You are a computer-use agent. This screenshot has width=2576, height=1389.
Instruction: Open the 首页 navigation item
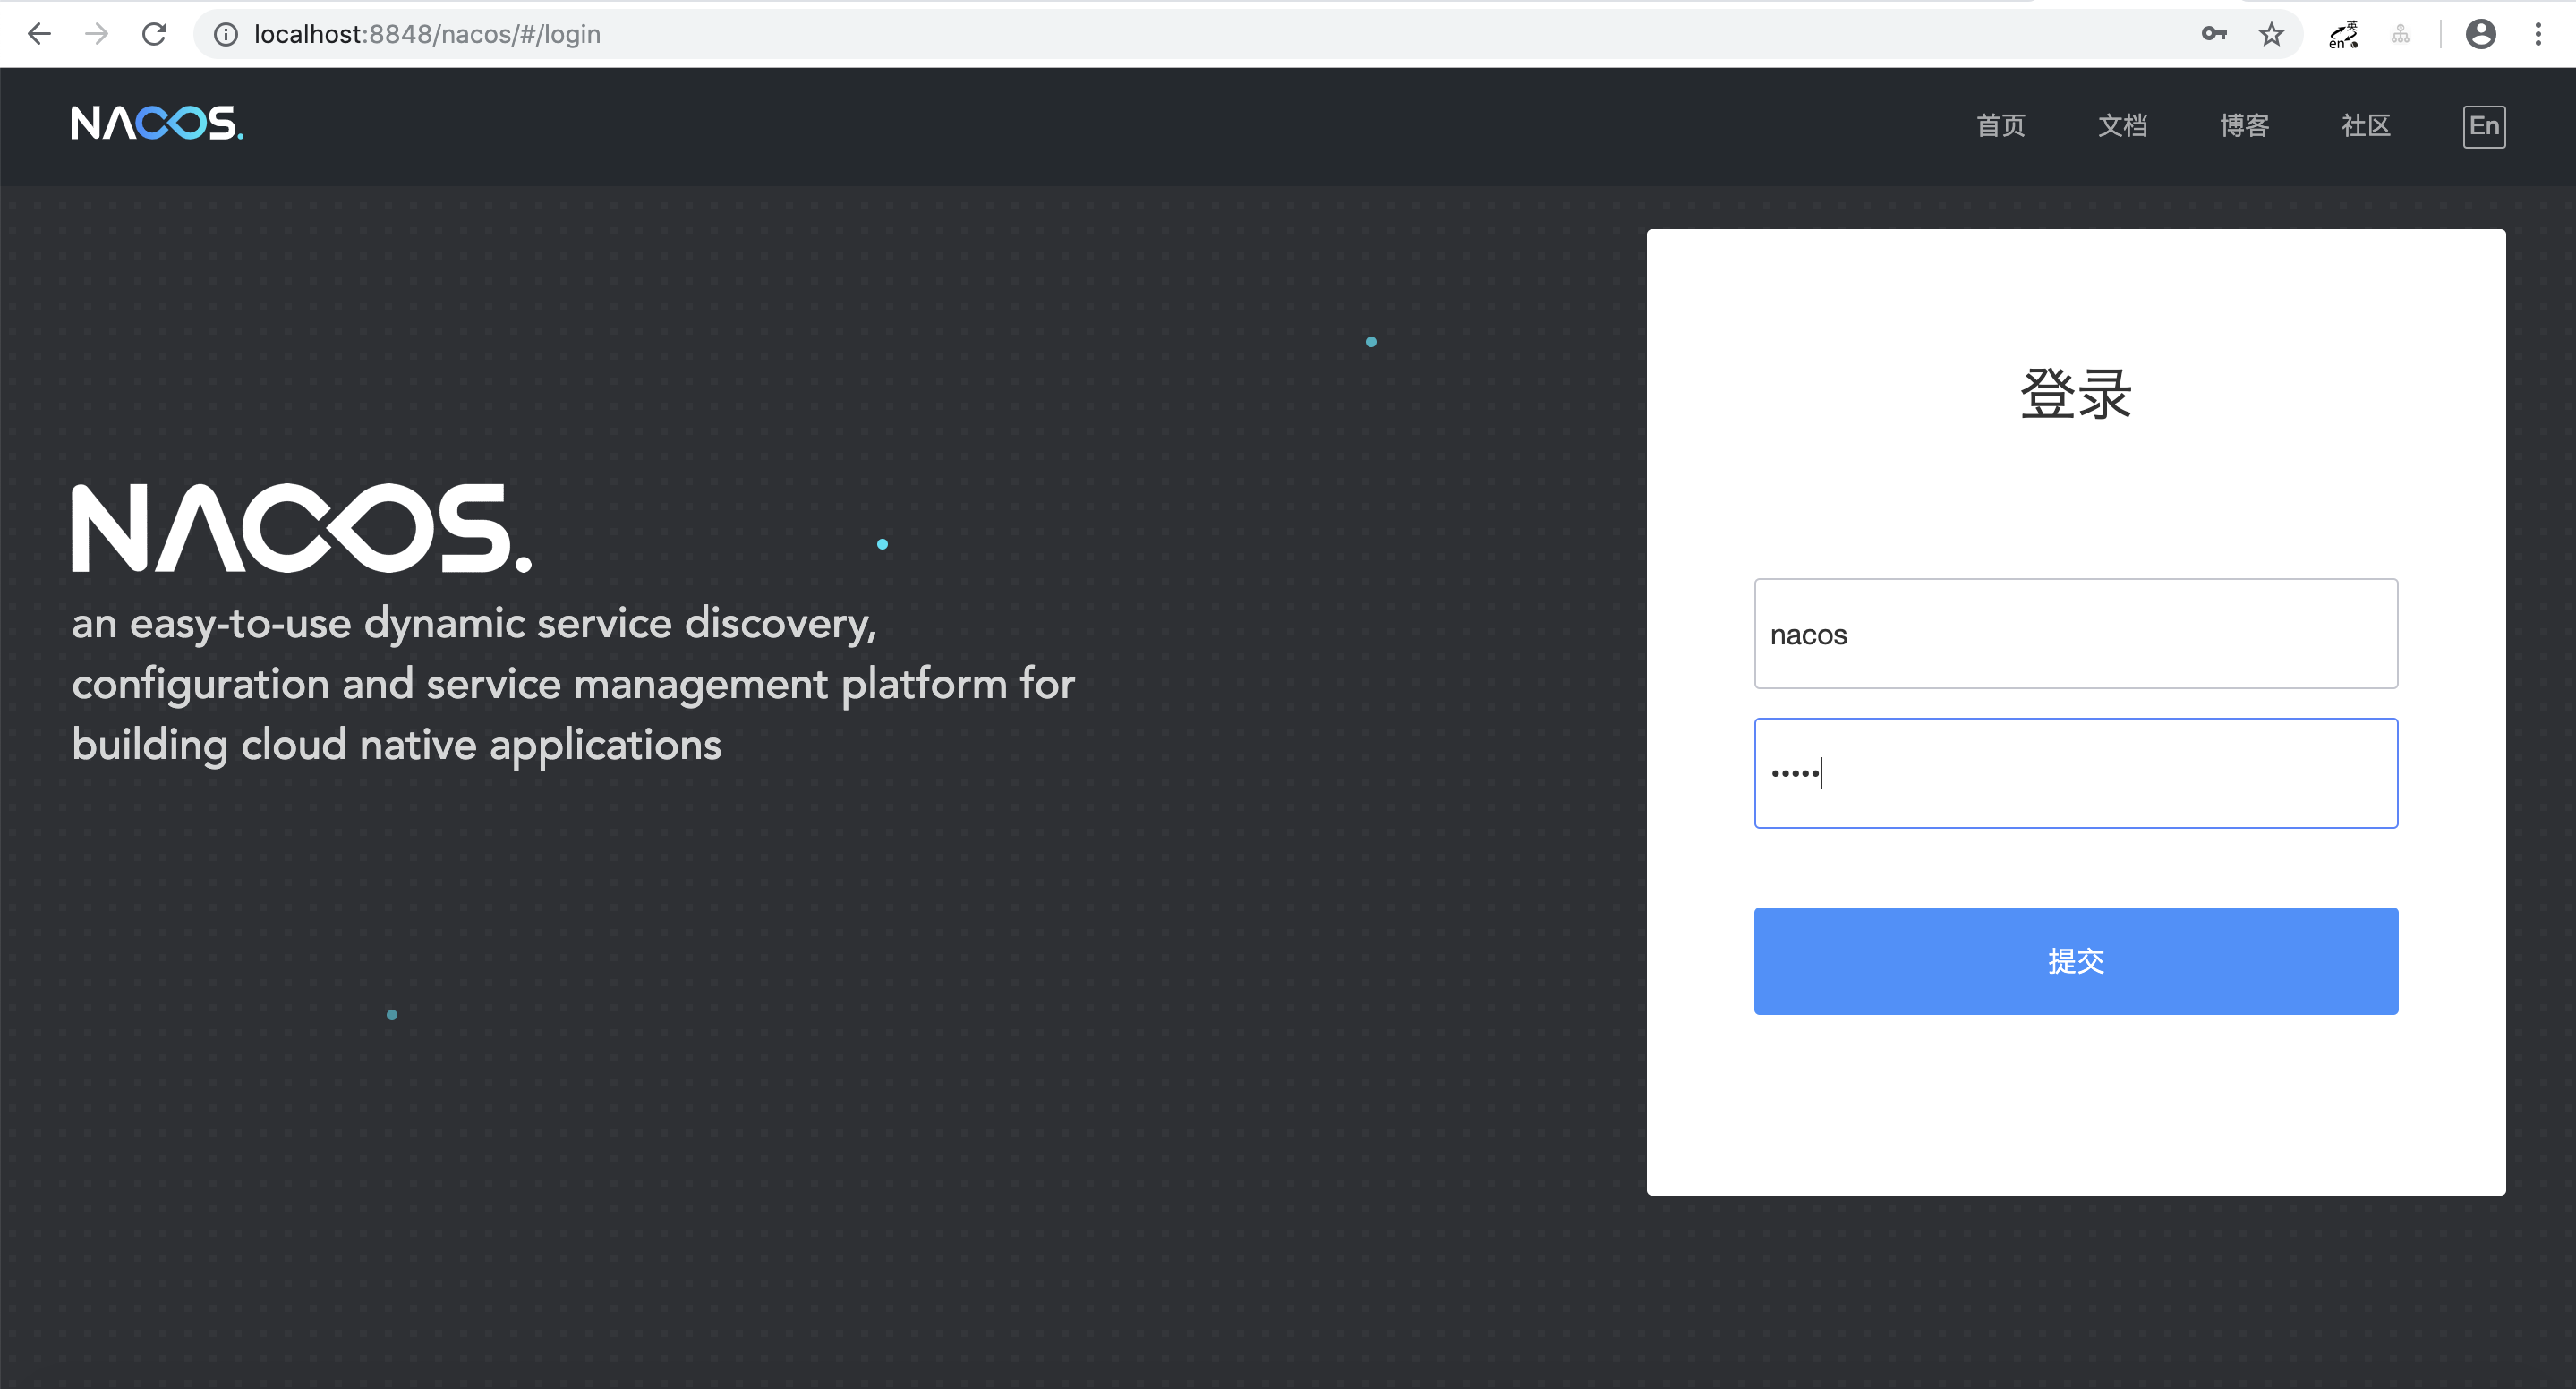coord(2000,126)
